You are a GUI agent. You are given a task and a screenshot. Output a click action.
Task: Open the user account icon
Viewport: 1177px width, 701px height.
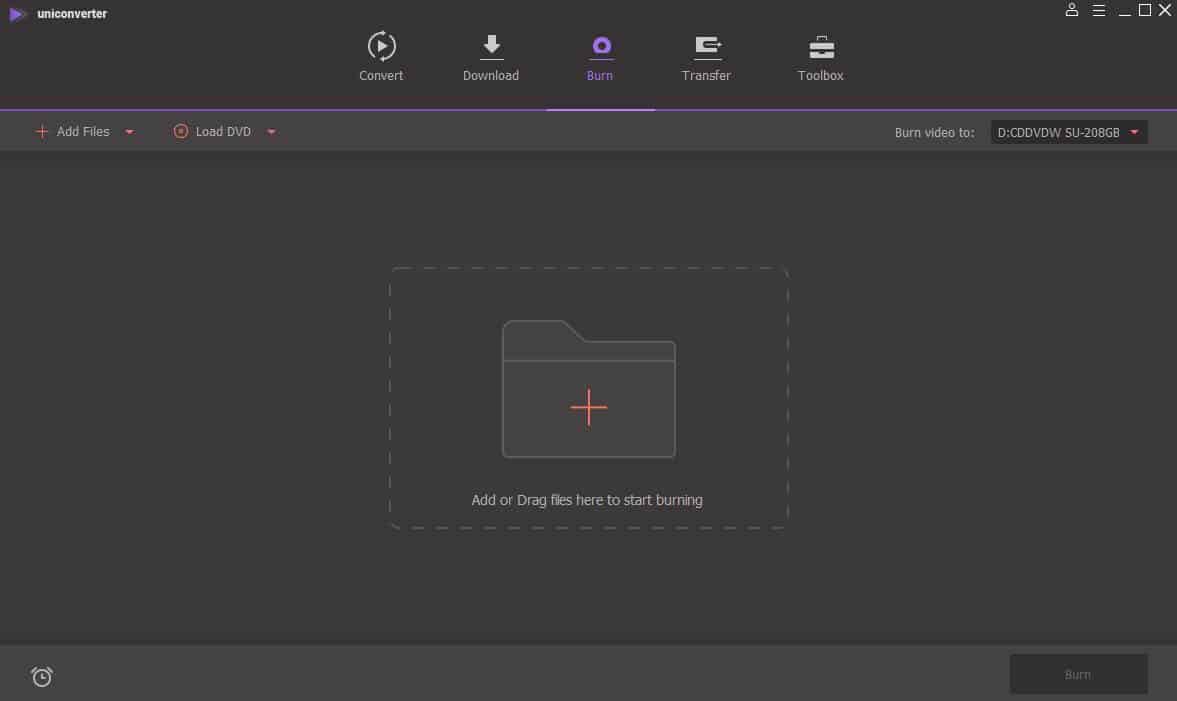tap(1072, 10)
